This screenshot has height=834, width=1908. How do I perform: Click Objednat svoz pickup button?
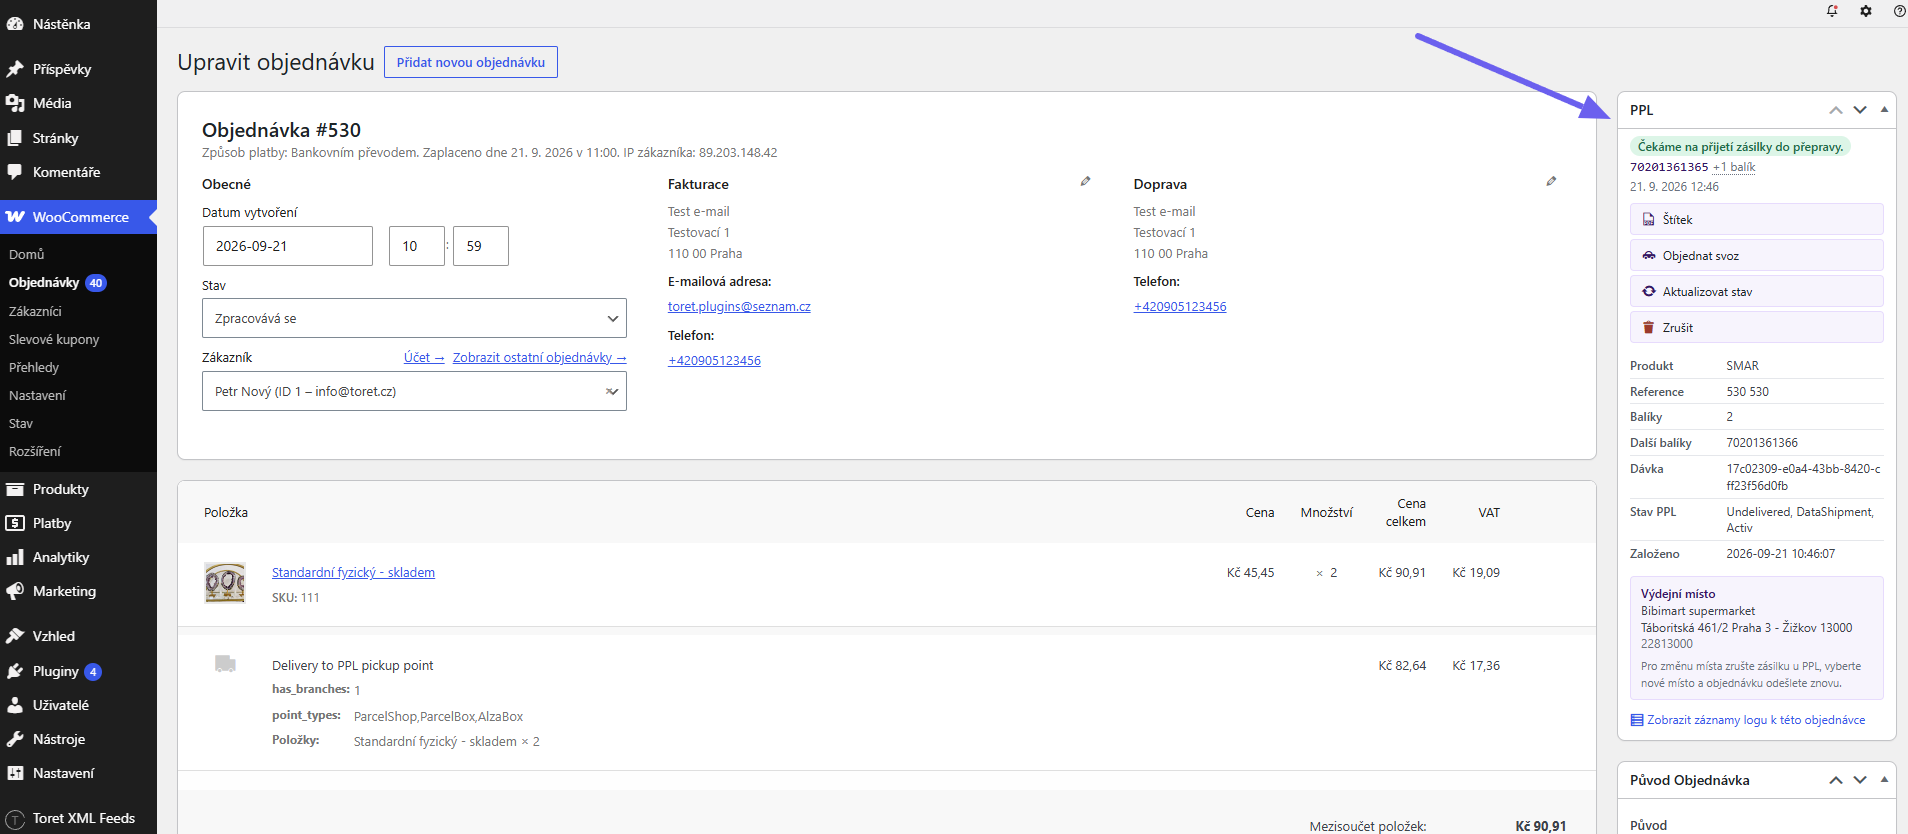(1756, 255)
